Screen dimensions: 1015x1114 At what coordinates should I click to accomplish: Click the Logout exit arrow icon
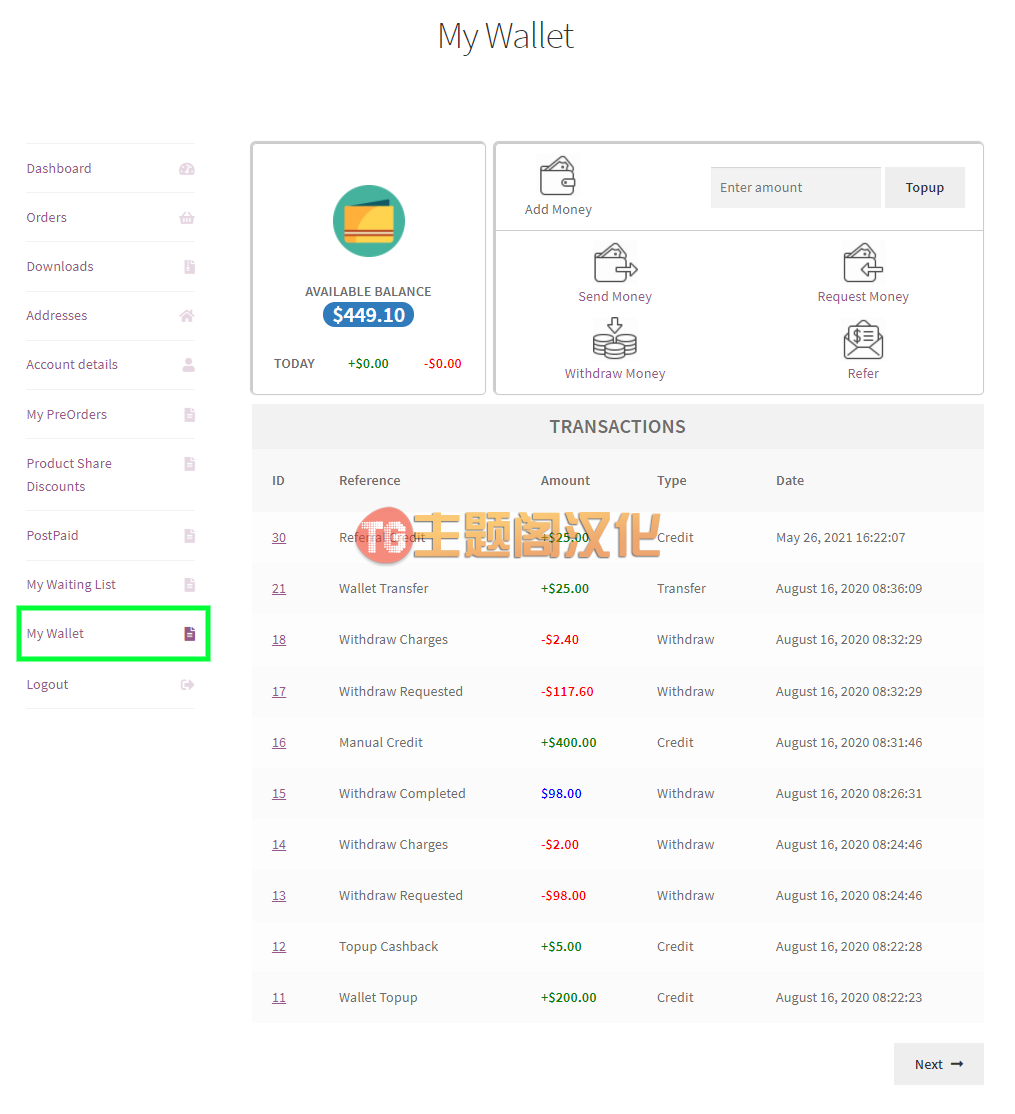click(x=188, y=685)
